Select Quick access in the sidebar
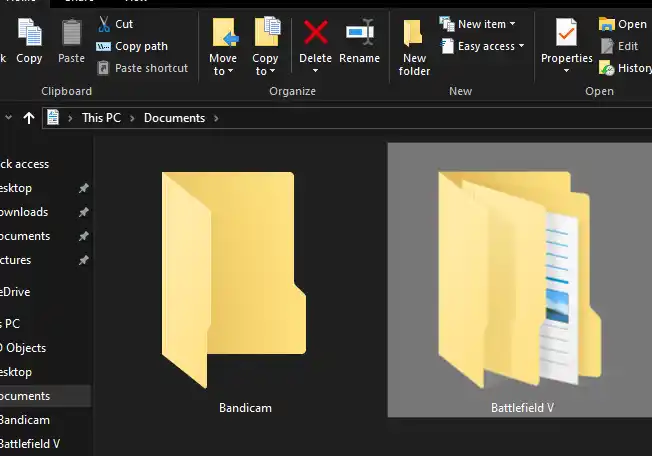652x456 pixels. [x=24, y=164]
